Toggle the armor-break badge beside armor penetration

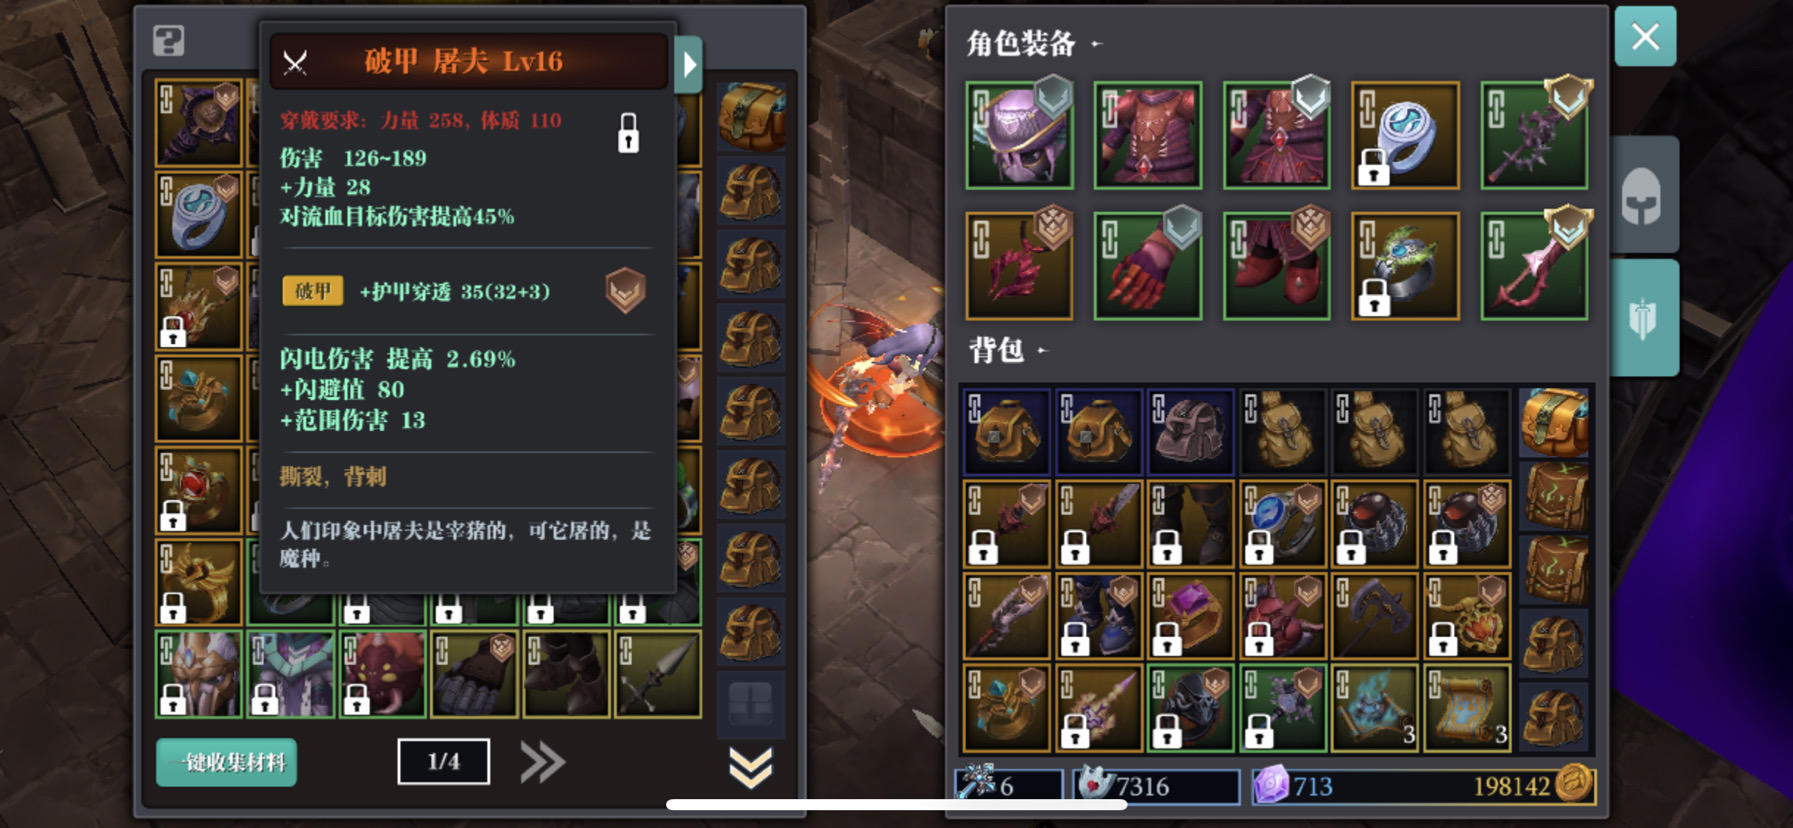coord(626,291)
